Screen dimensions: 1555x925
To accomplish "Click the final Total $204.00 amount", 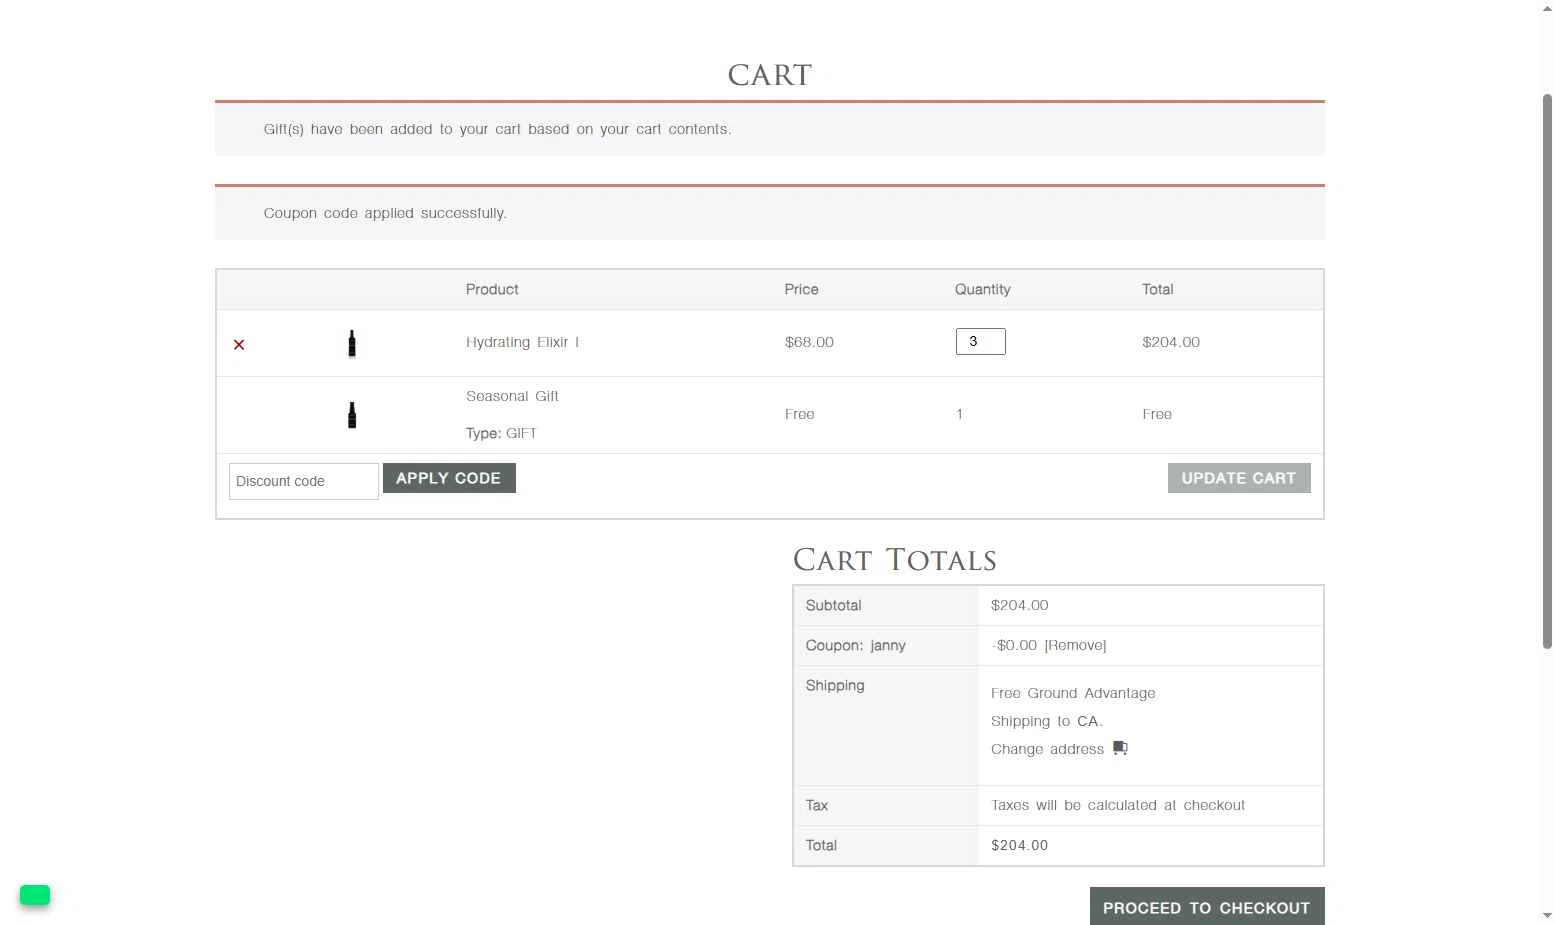I will 1020,845.
